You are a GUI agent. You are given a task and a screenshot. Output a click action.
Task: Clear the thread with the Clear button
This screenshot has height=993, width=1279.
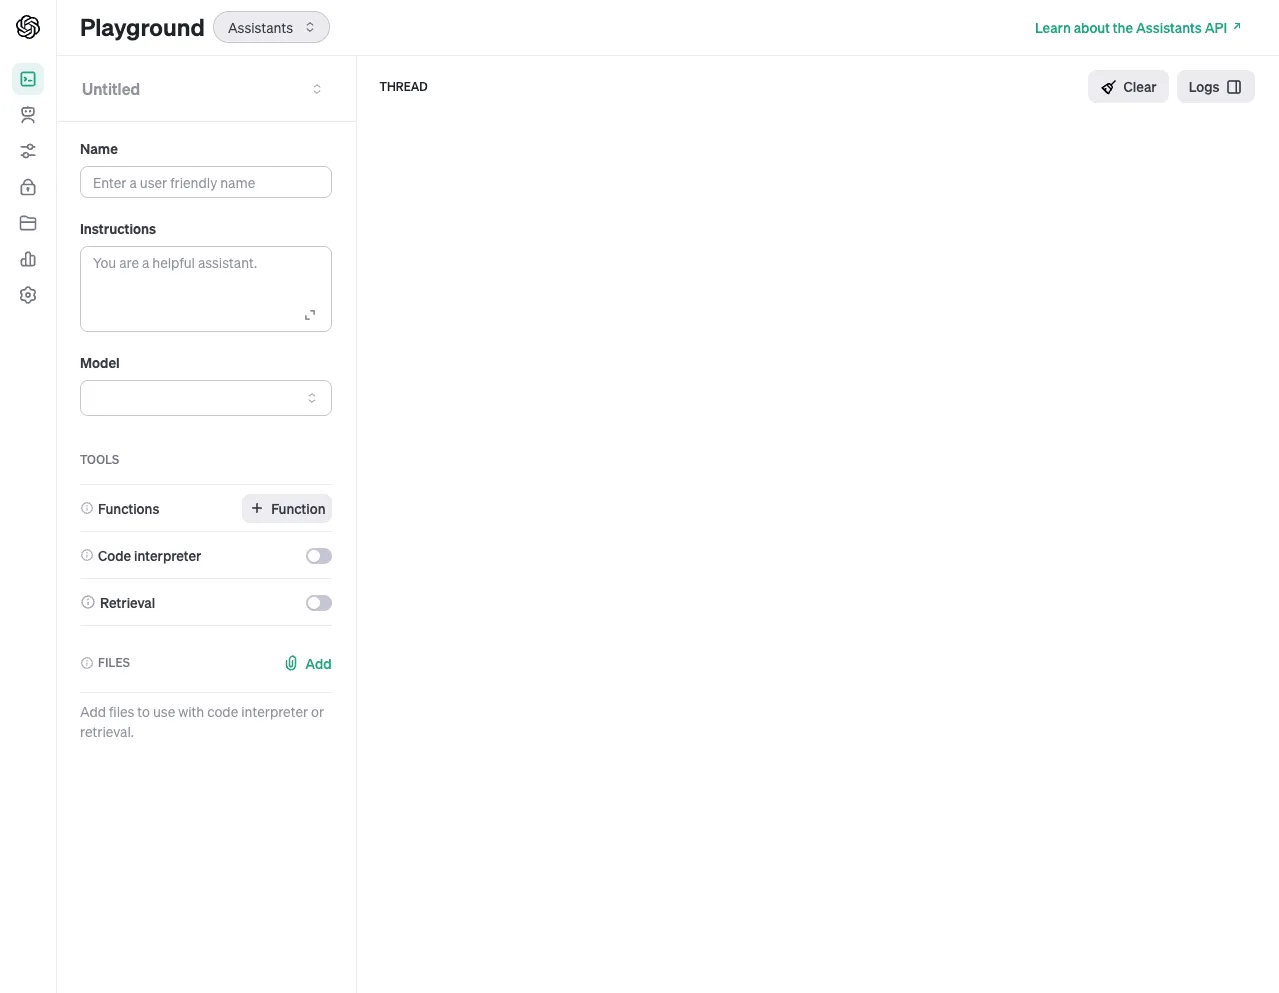1128,86
